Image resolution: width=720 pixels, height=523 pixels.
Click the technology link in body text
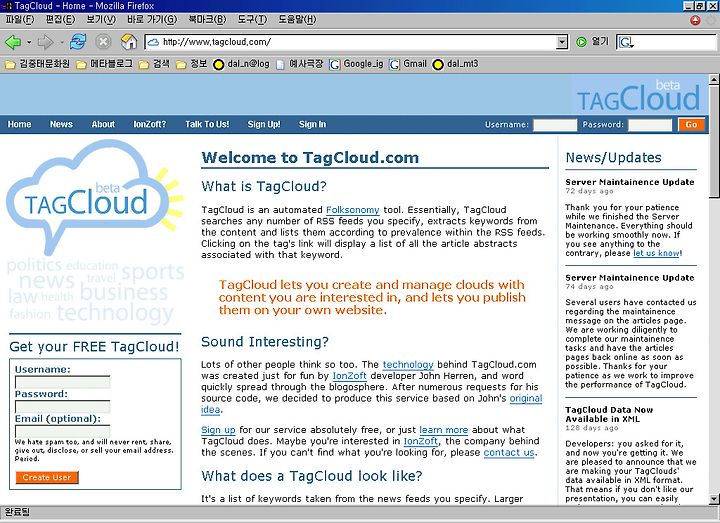[x=408, y=365]
